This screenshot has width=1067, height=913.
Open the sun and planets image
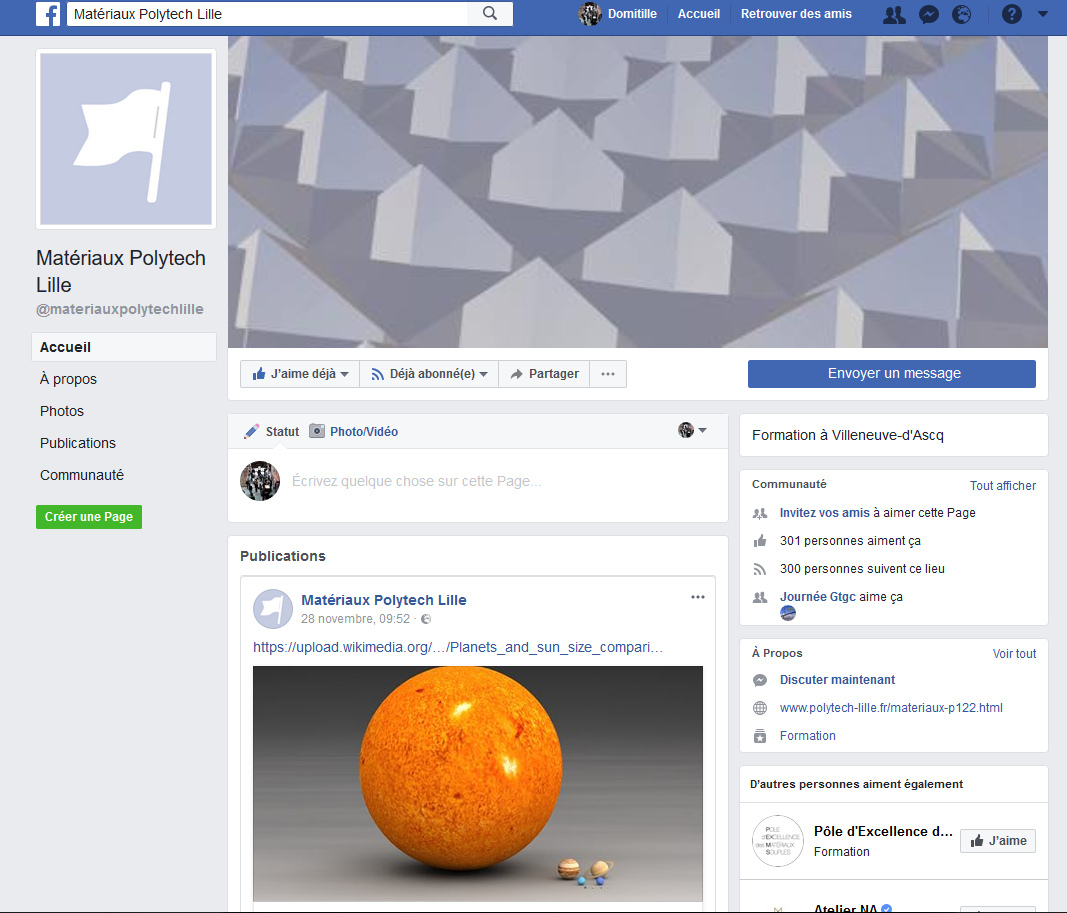(x=478, y=784)
